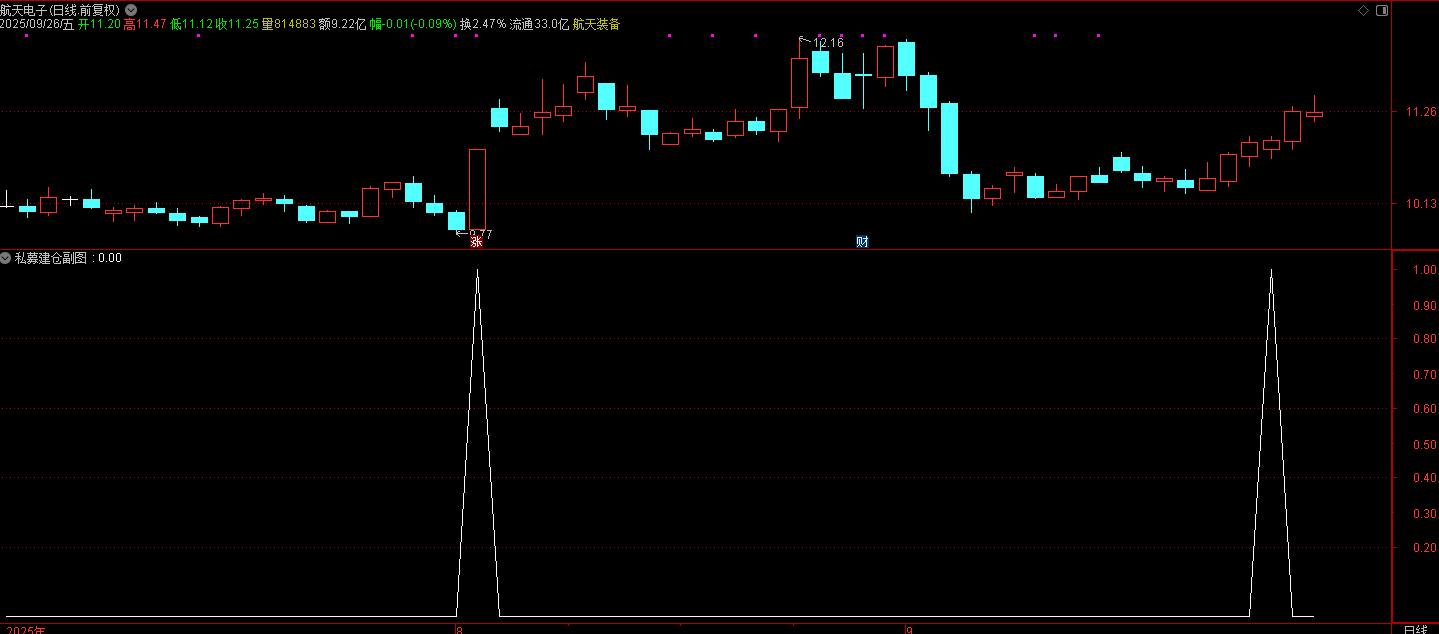Click the red 涨 limit-up marker icon
This screenshot has width=1439, height=634.
pyautogui.click(x=477, y=242)
